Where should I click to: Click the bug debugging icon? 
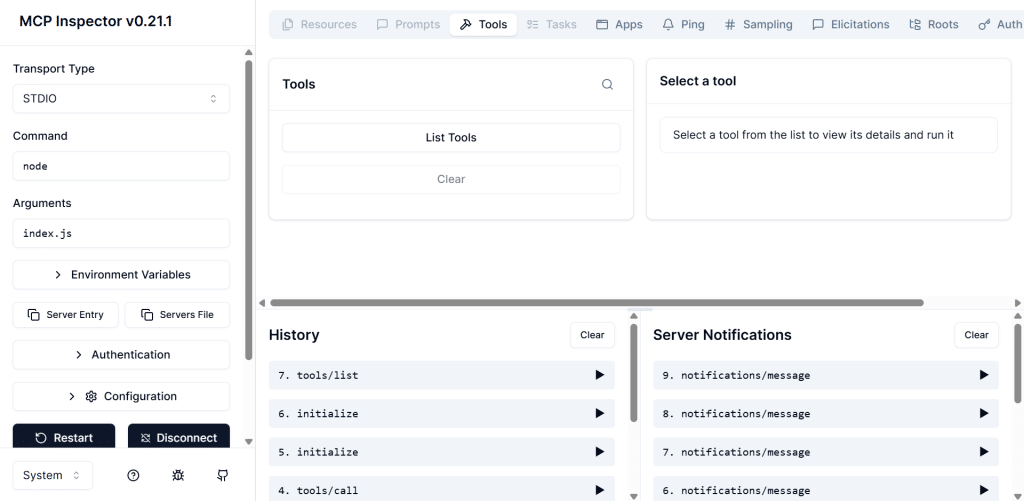[x=178, y=476]
